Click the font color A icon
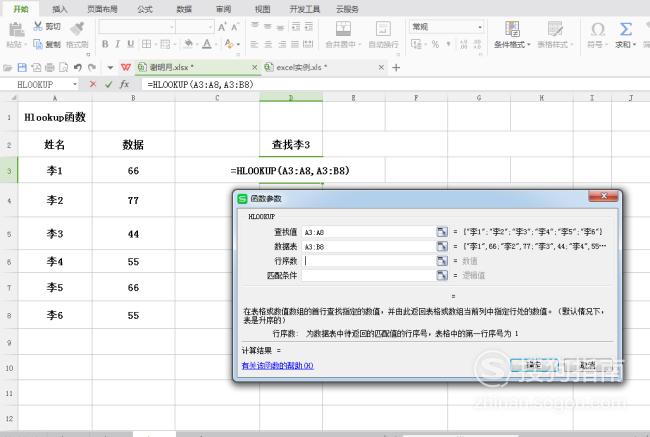 (207, 44)
